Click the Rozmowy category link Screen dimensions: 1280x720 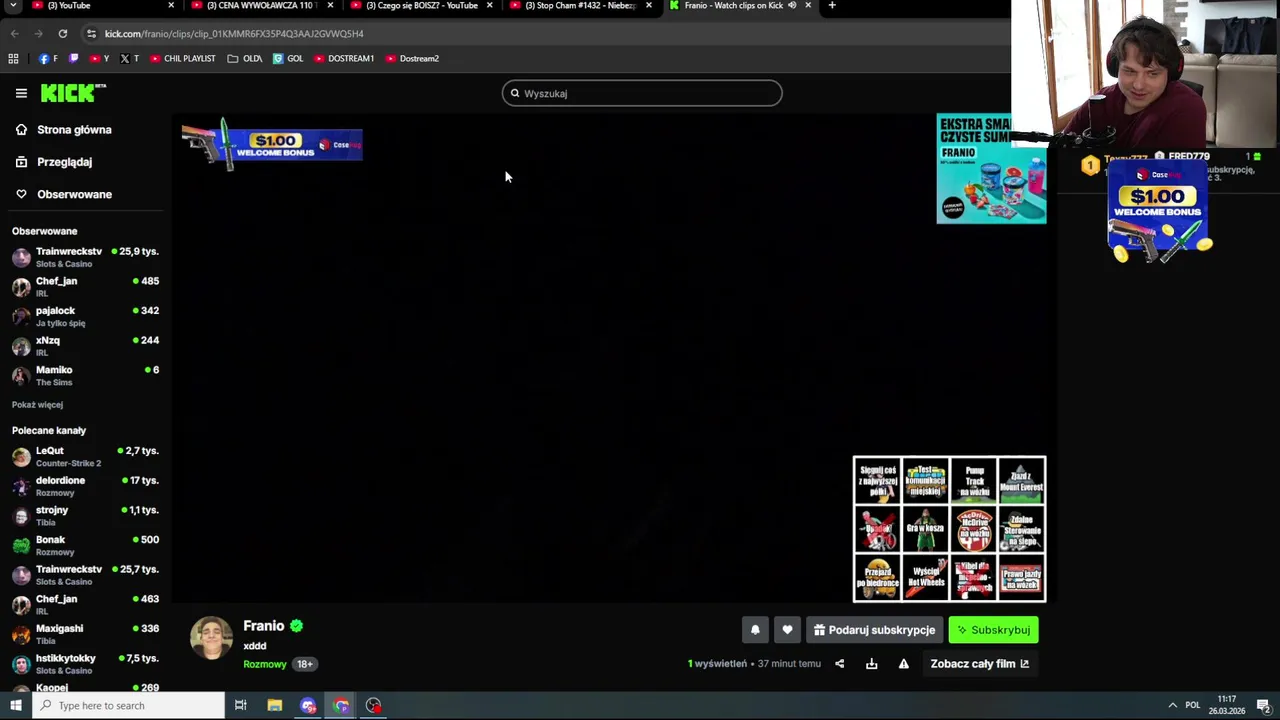(265, 664)
